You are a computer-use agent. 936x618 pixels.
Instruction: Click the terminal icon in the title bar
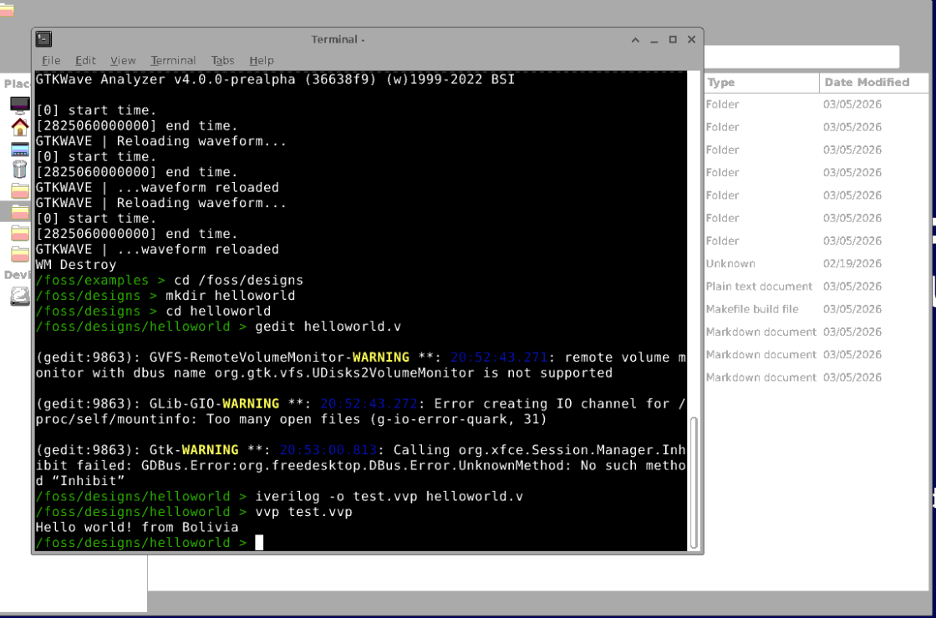pyautogui.click(x=44, y=39)
